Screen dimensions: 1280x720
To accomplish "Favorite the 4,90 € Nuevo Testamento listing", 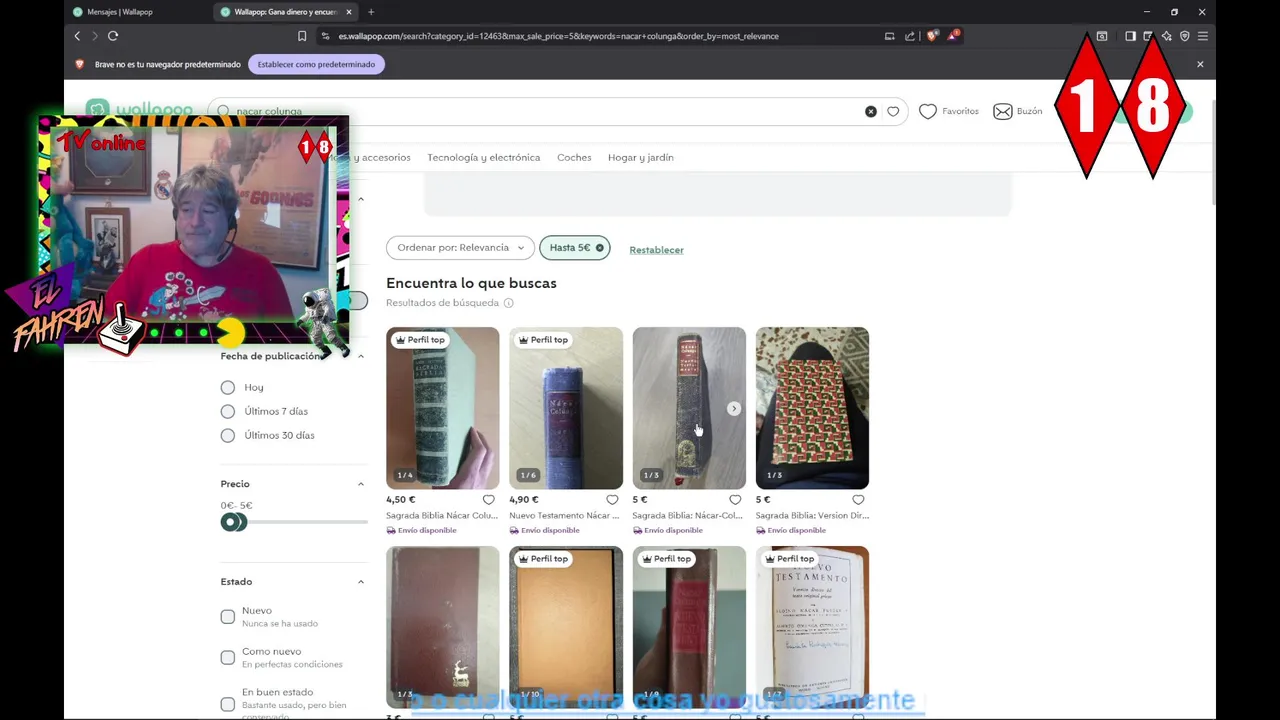I will (612, 500).
